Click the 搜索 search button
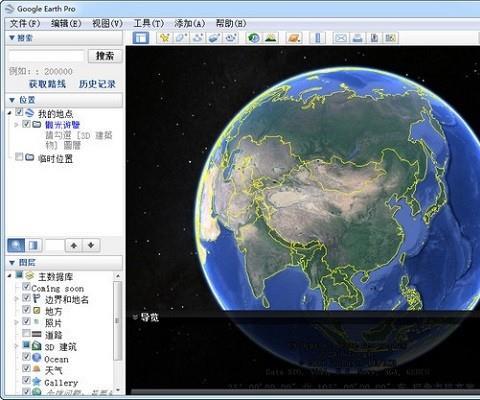Image resolution: width=480 pixels, height=400 pixels. tap(105, 56)
